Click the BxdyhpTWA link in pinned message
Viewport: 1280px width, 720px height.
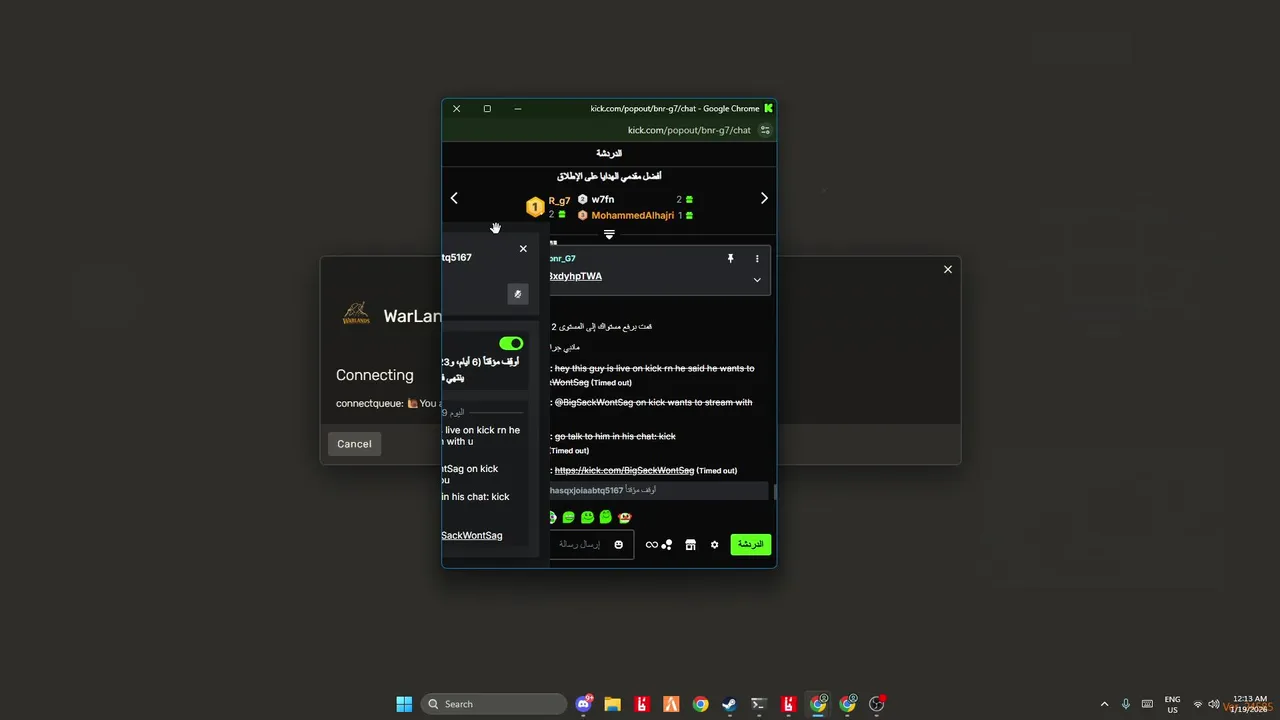[575, 276]
